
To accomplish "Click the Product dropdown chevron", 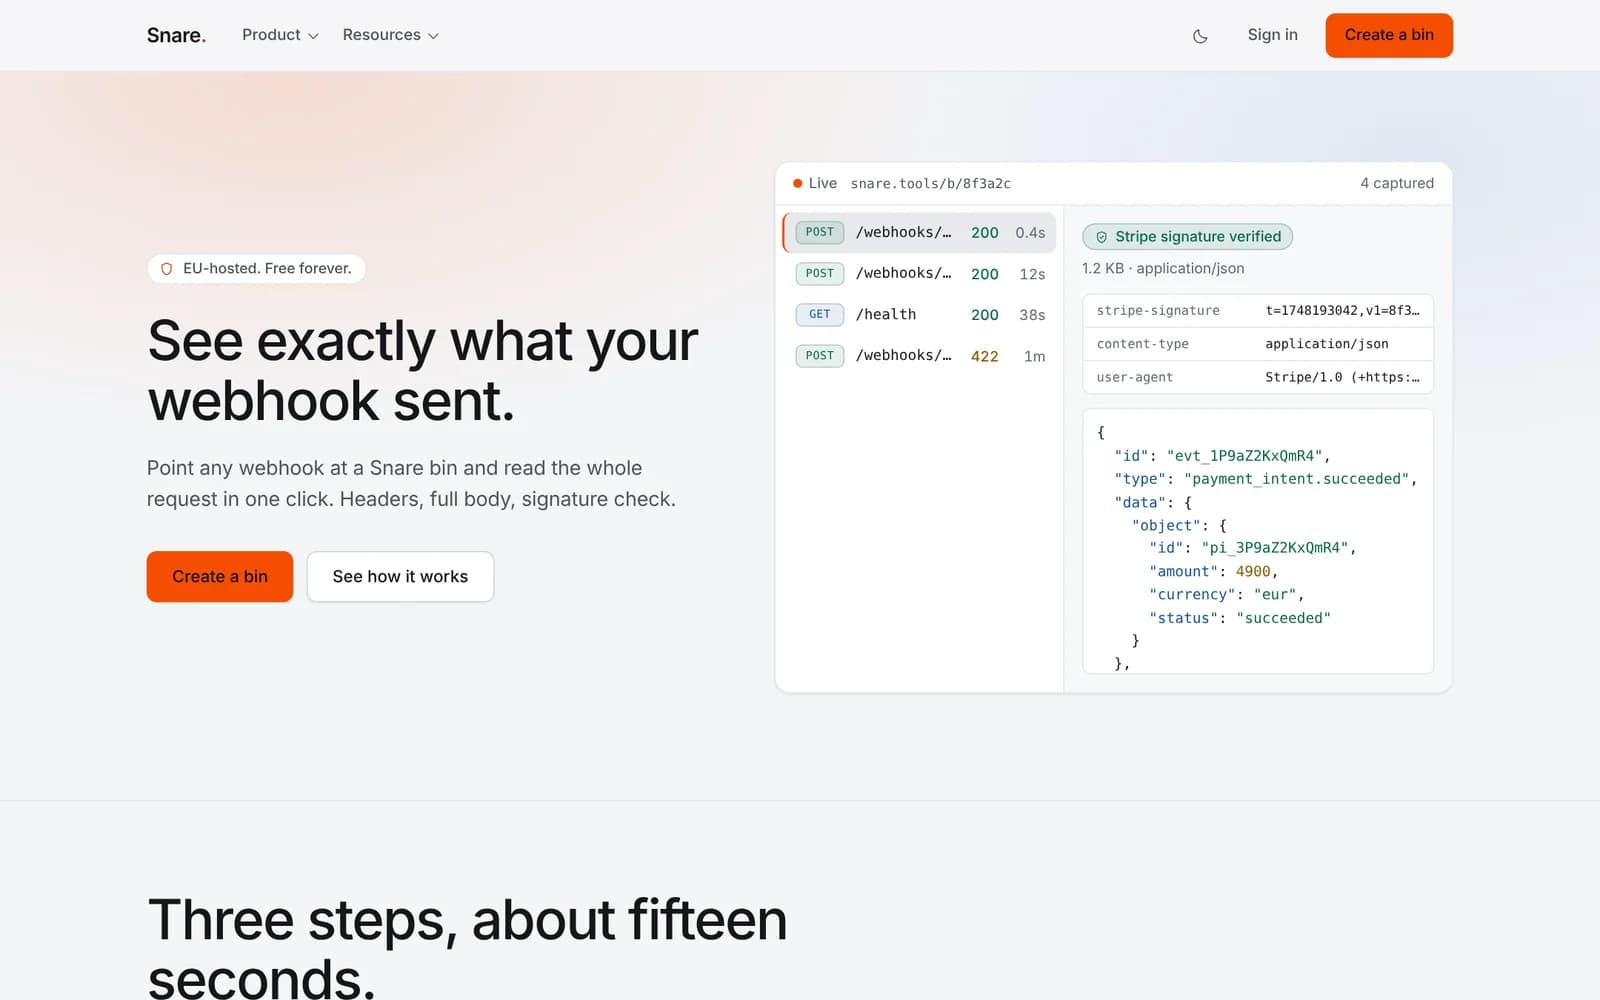I will (x=313, y=36).
